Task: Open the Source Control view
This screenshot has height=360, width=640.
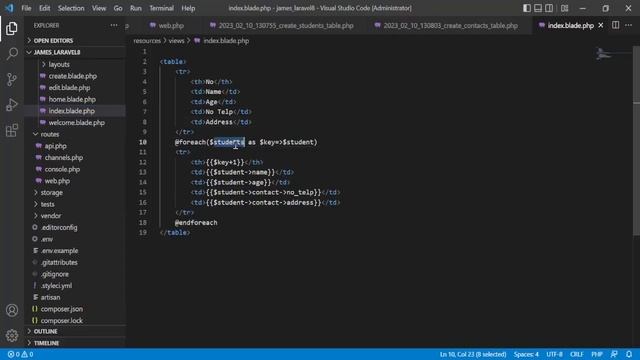Action: click(x=12, y=79)
